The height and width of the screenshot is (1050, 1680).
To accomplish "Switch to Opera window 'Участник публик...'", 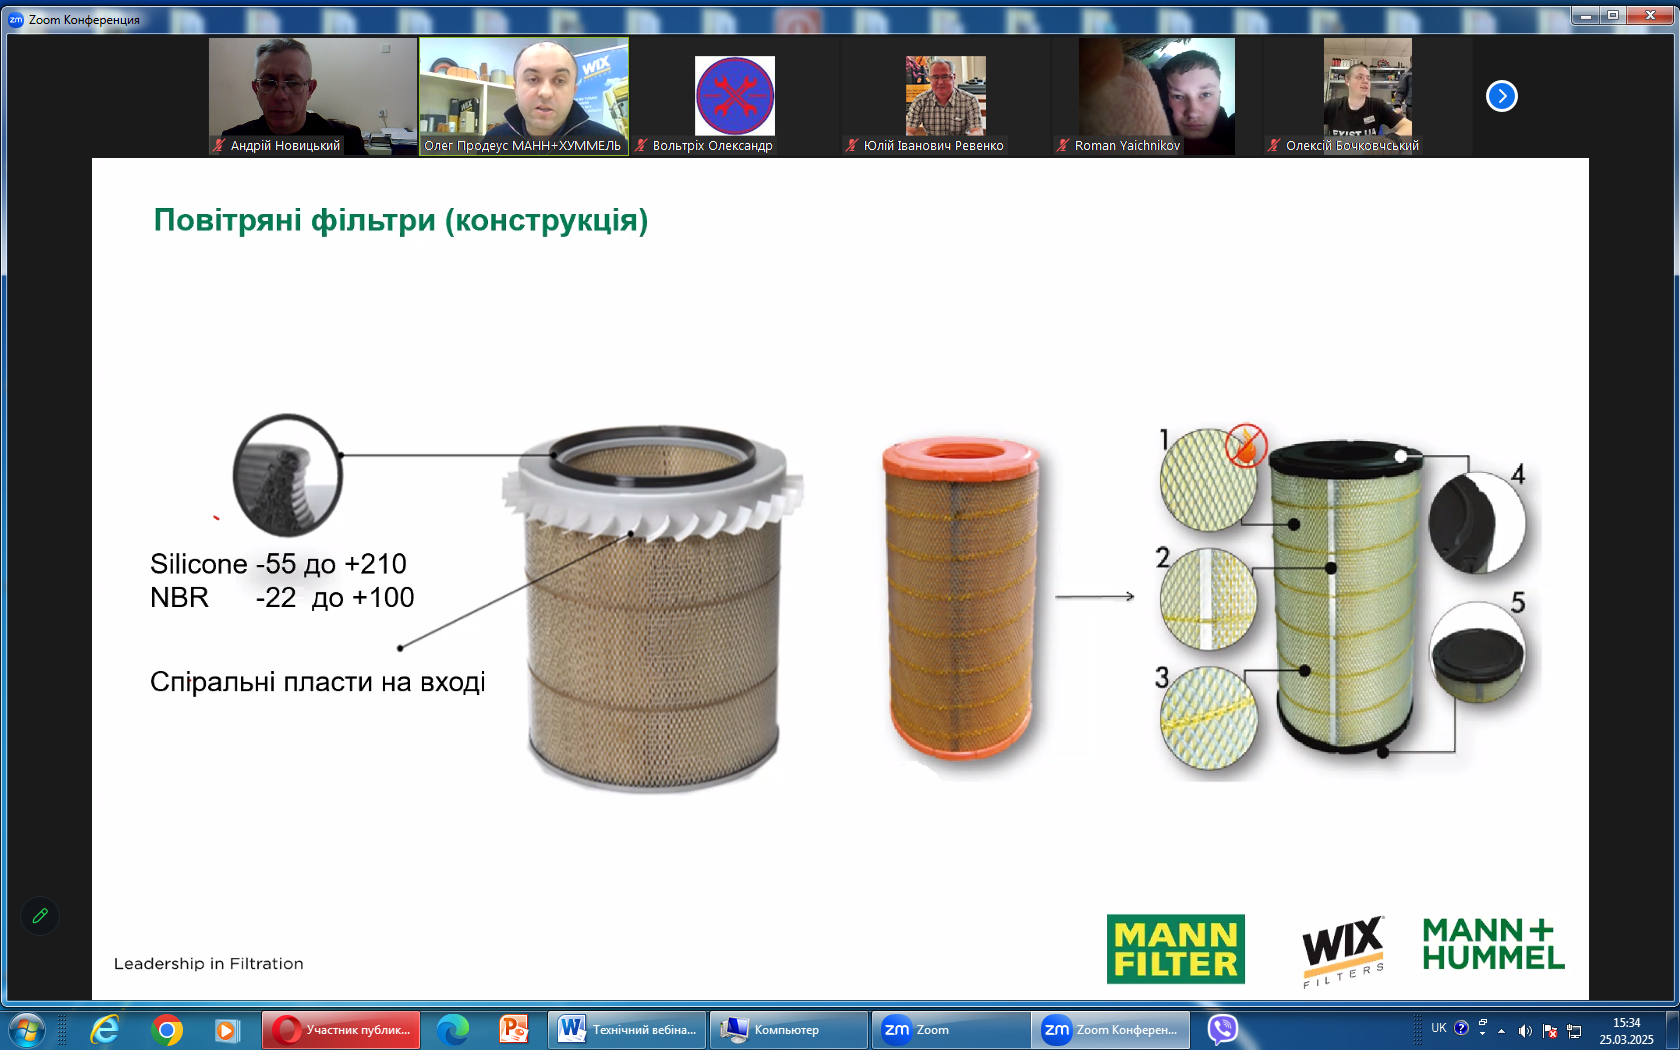I will coord(341,1030).
